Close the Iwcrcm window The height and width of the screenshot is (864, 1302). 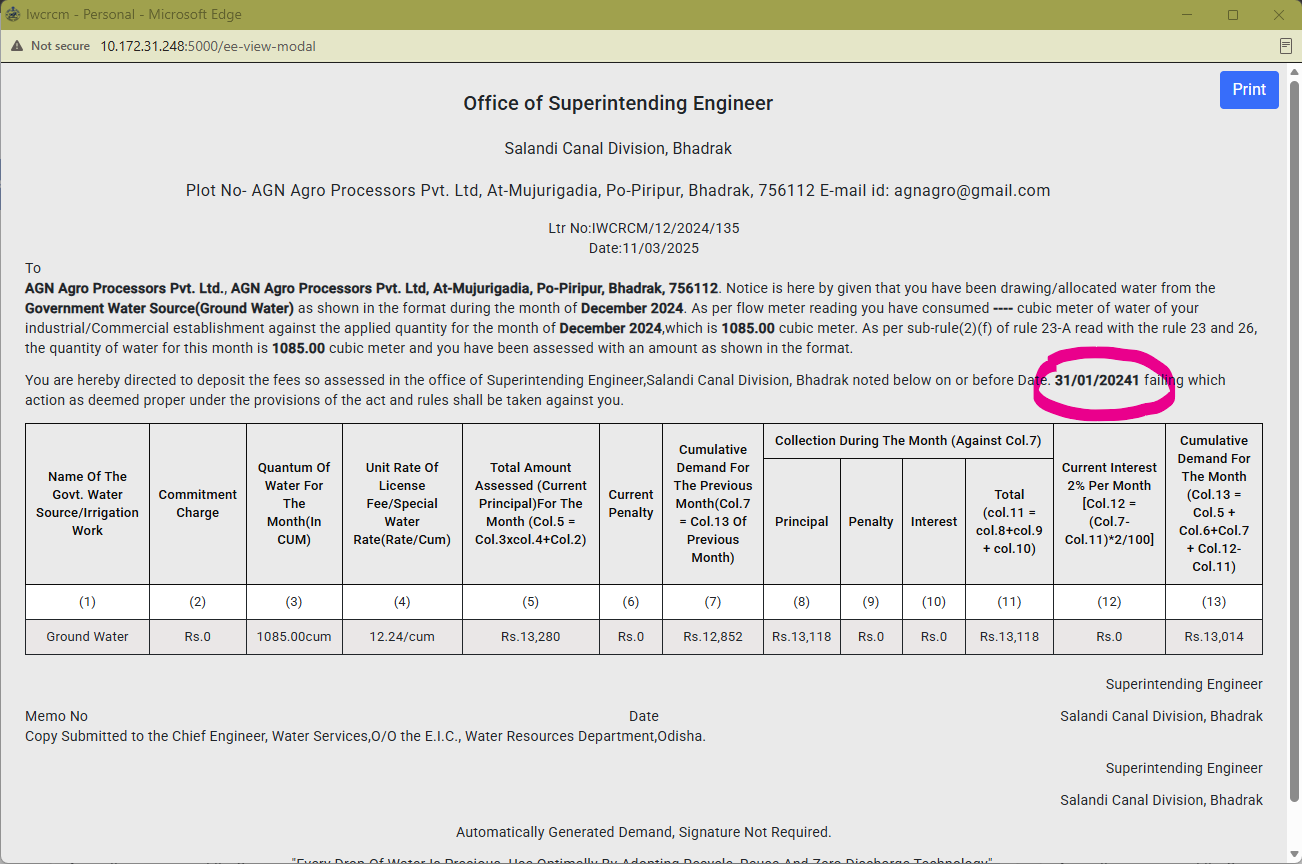1279,15
